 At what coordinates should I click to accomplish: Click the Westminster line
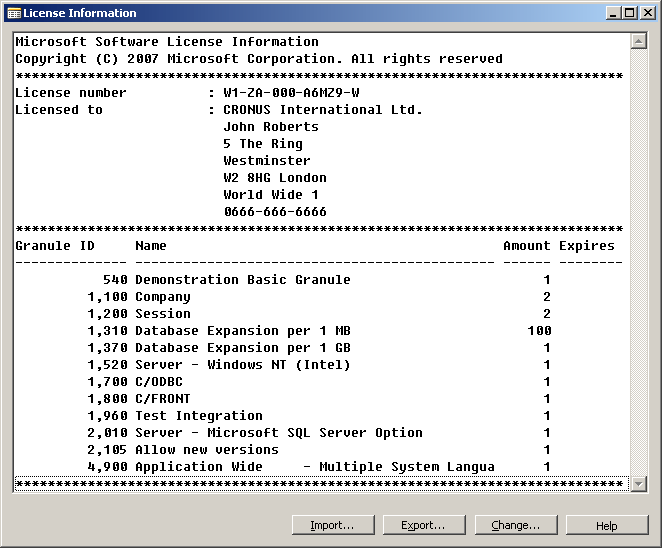(267, 160)
